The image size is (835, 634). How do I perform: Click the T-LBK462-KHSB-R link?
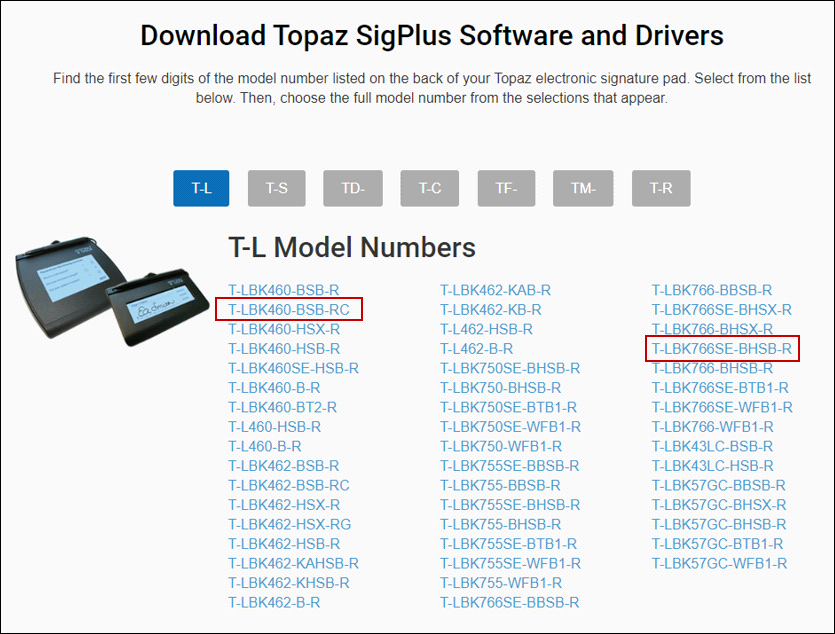(289, 583)
